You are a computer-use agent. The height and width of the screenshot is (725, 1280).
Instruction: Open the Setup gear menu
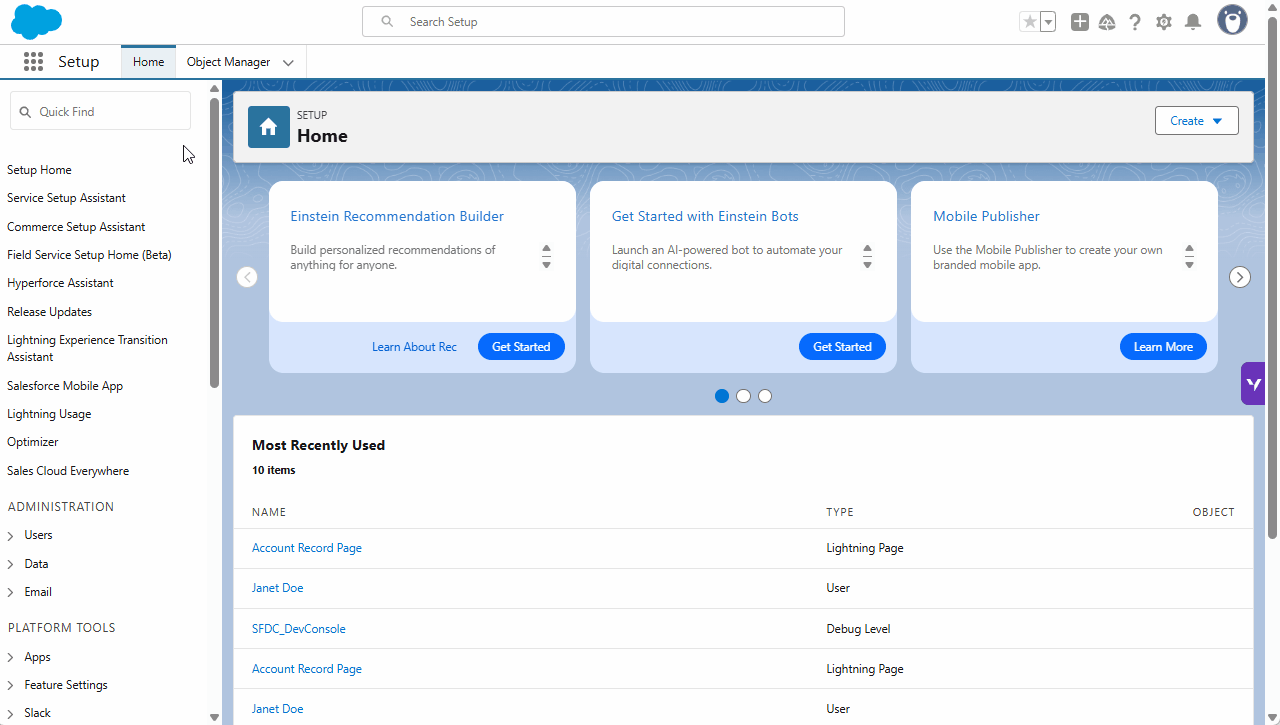point(1164,22)
